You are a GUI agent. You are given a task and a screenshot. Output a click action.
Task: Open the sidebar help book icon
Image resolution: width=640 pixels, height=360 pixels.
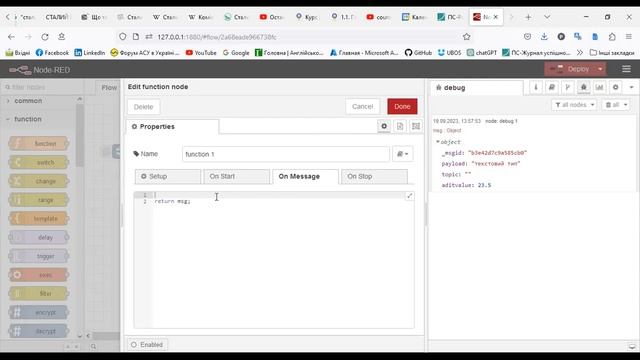[551, 87]
